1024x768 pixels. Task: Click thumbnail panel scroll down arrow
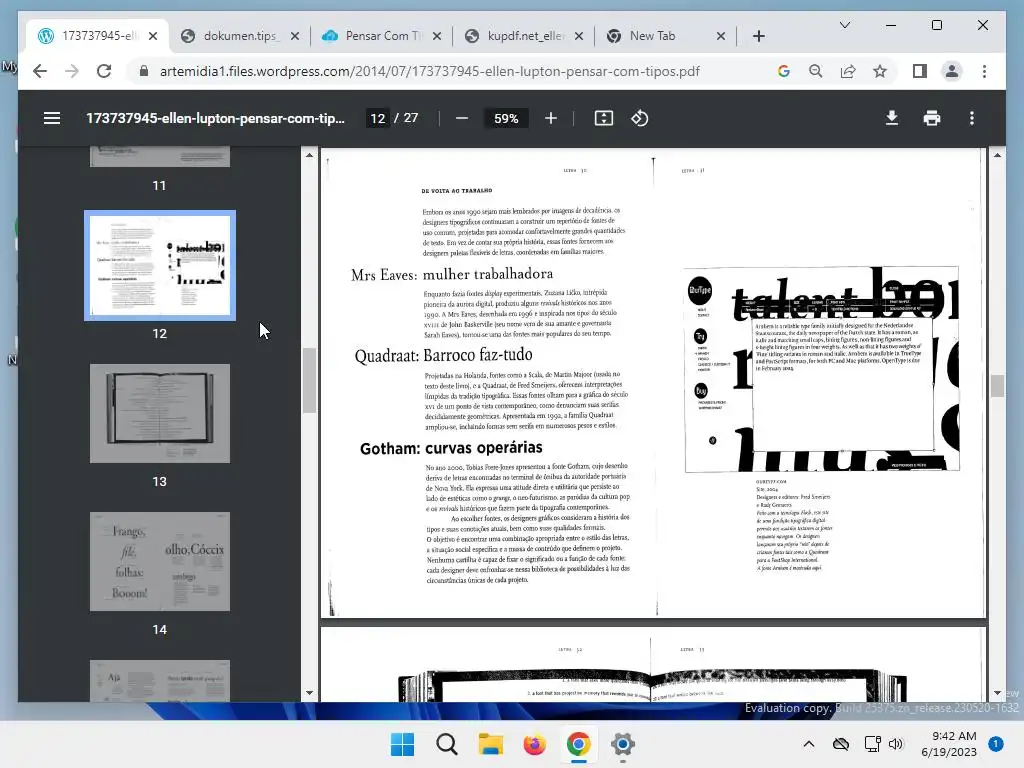[309, 693]
